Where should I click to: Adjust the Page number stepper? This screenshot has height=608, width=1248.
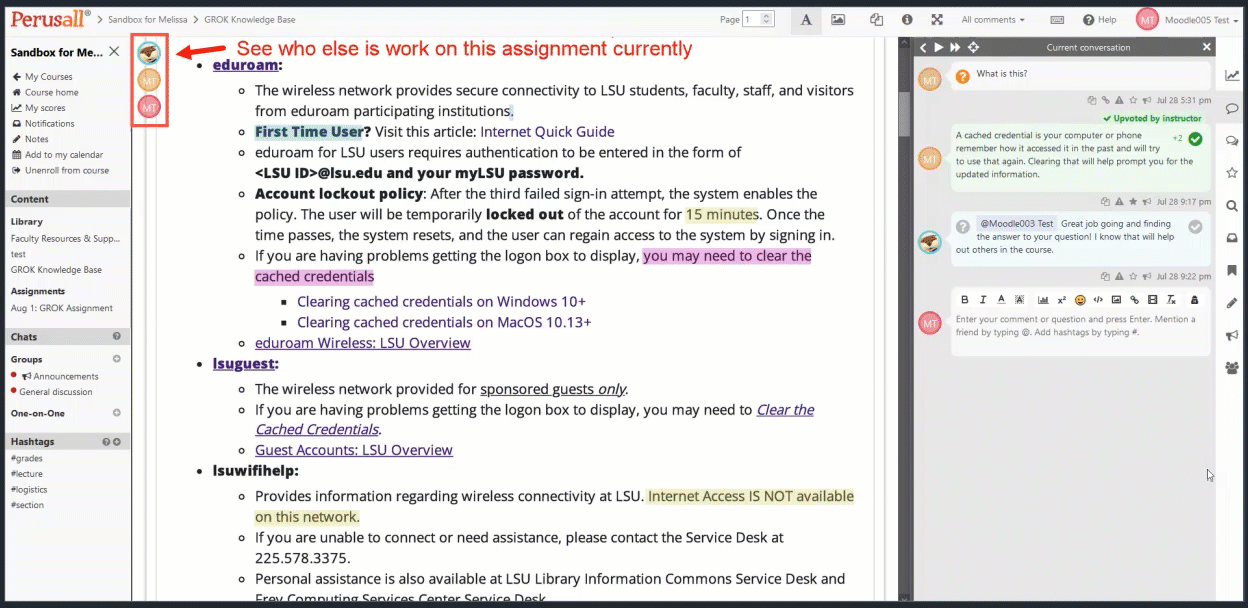pos(766,19)
